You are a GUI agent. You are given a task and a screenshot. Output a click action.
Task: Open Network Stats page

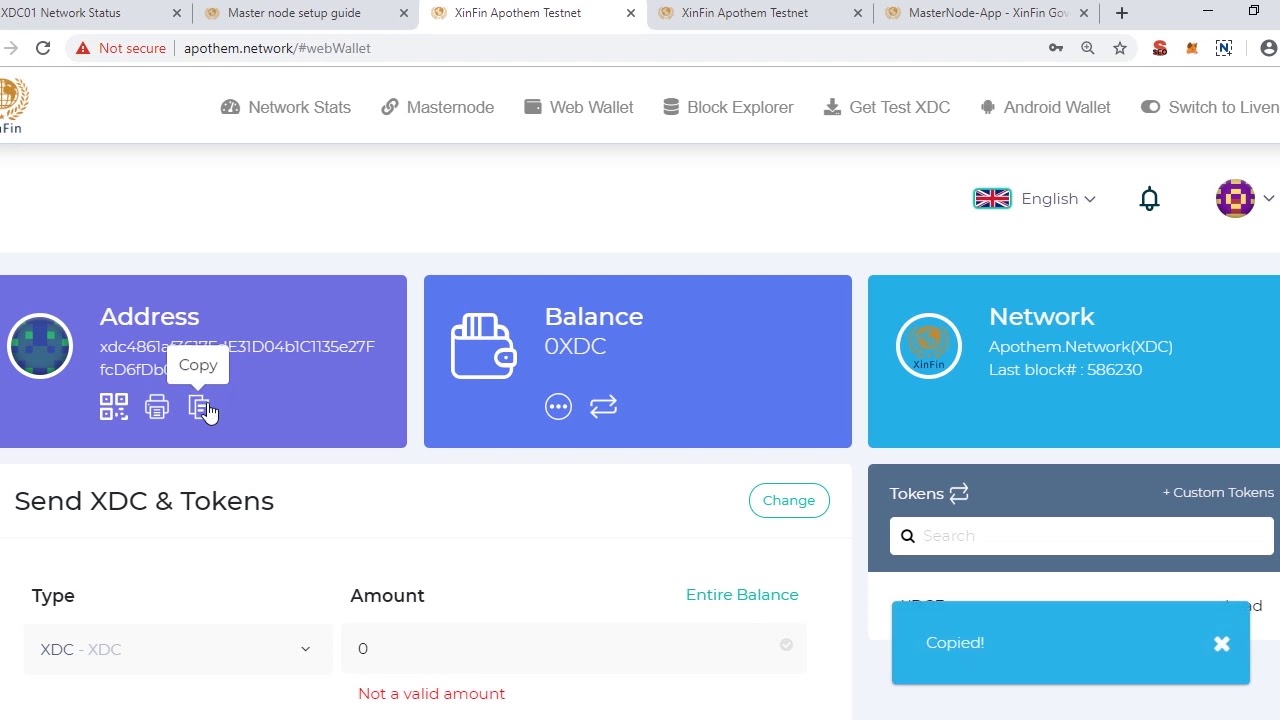286,107
